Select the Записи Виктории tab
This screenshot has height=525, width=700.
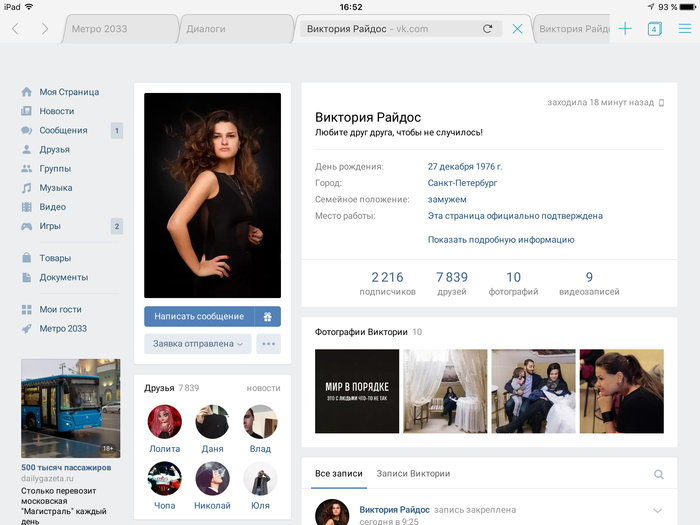[412, 473]
